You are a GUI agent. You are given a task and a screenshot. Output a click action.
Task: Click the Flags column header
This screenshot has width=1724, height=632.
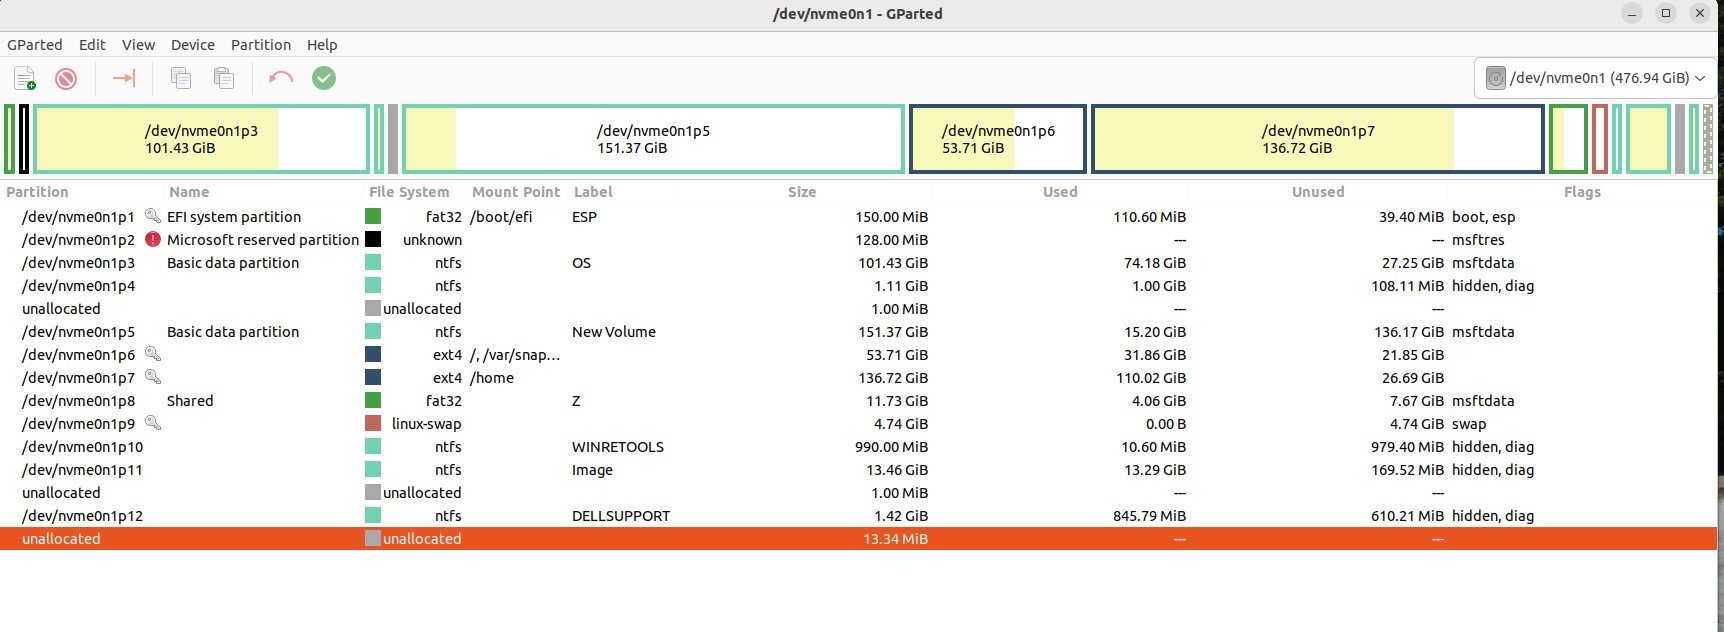[x=1582, y=192]
